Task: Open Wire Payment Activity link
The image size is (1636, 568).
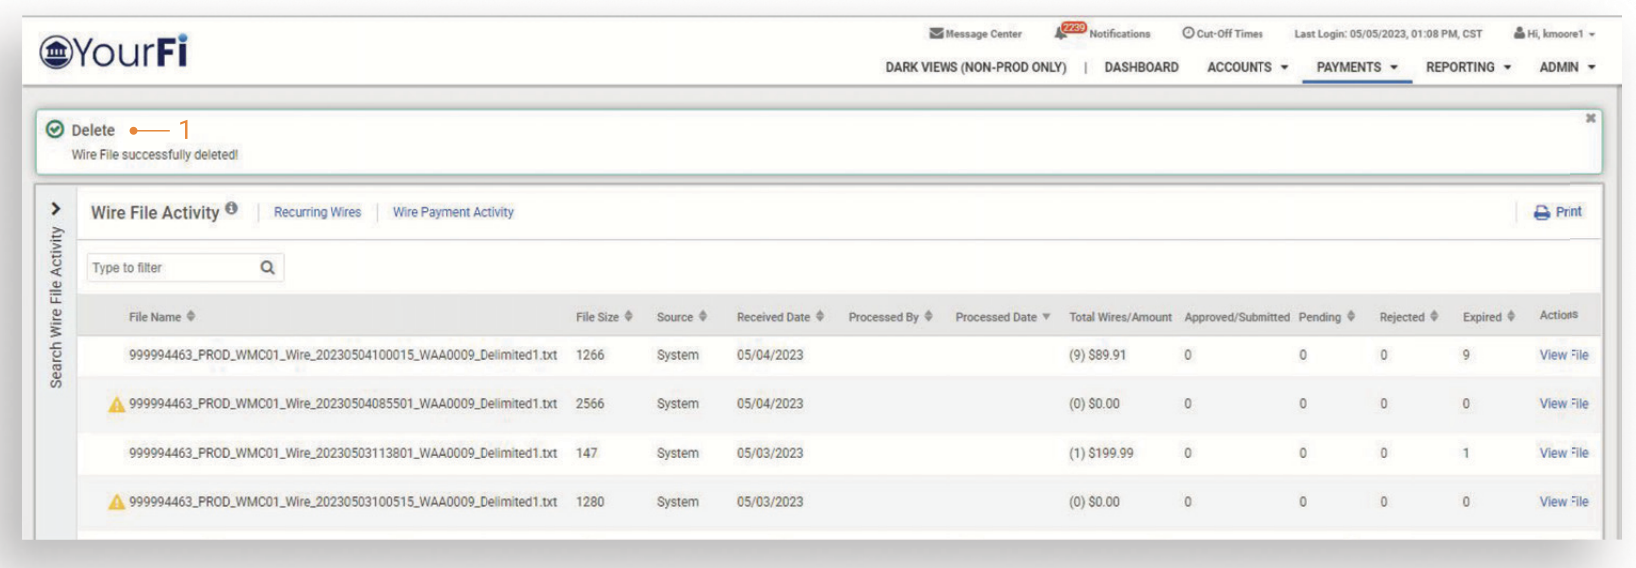Action: pos(453,212)
